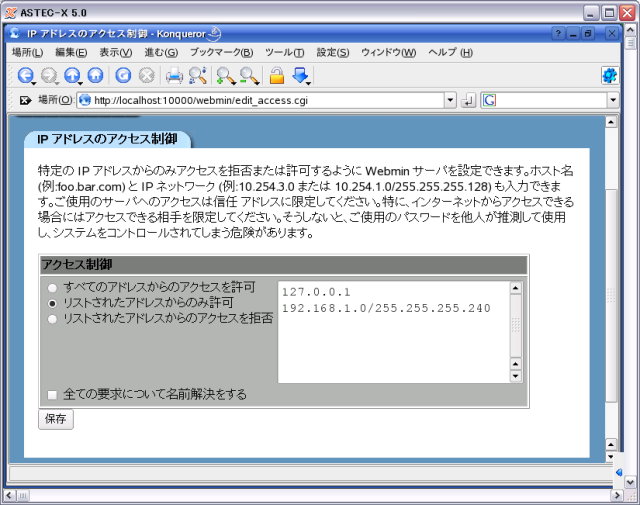Open the ブックマーク(B) menu
640x505 pixels.
click(x=221, y=52)
